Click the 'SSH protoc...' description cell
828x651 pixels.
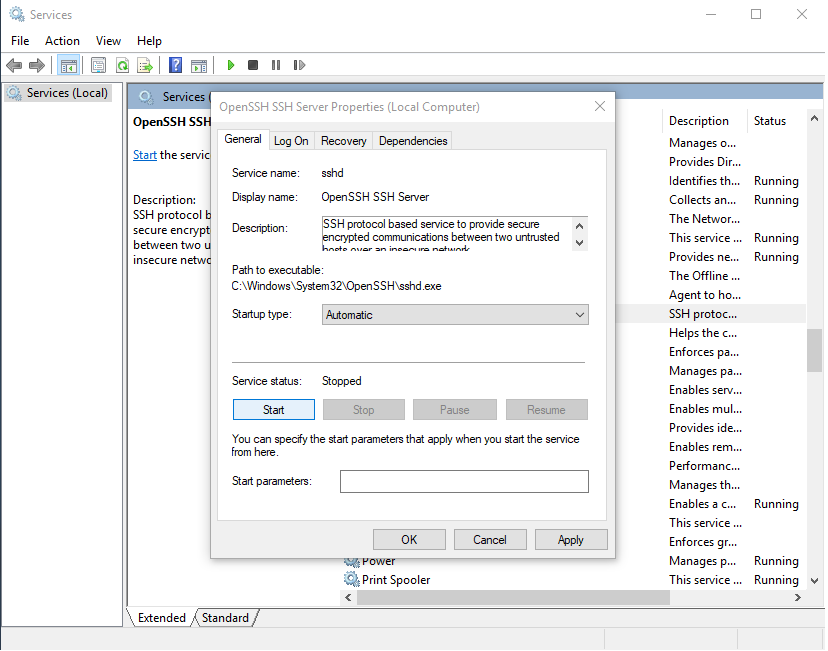tap(703, 314)
